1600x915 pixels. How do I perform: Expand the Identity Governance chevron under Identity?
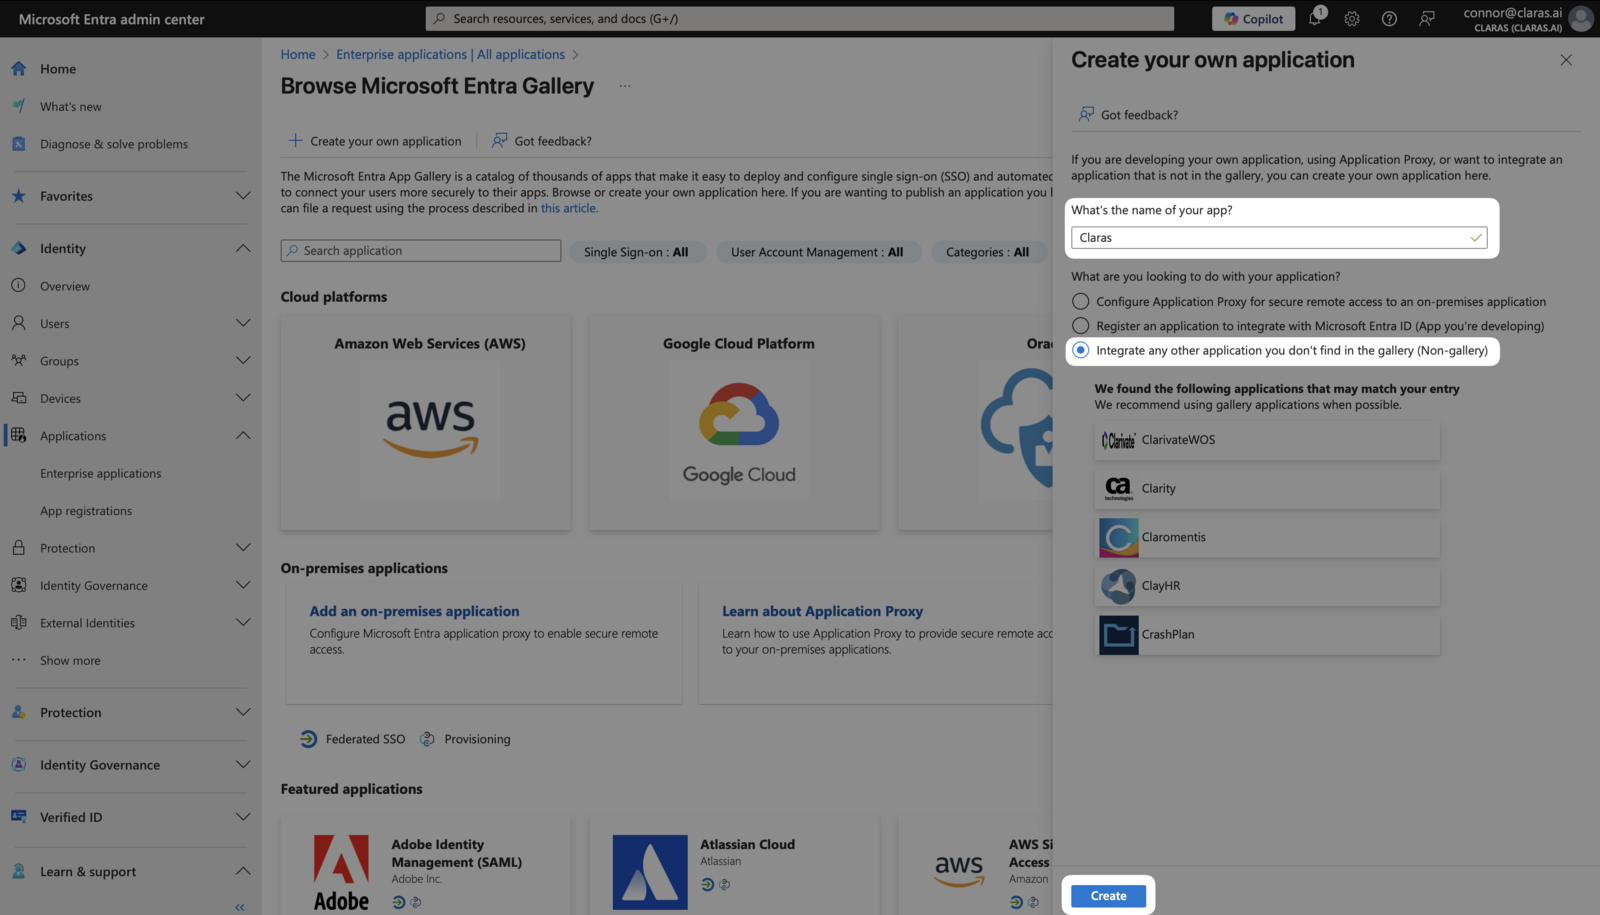242,585
